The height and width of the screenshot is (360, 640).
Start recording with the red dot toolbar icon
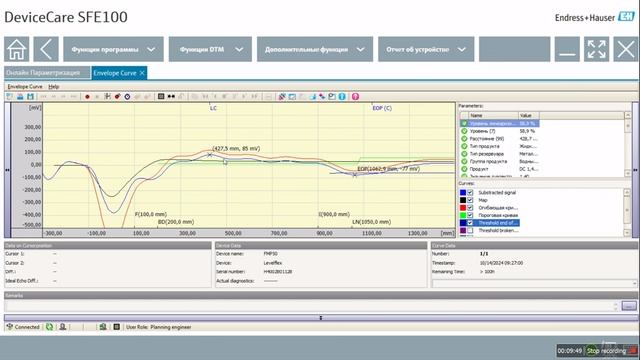[x=87, y=97]
